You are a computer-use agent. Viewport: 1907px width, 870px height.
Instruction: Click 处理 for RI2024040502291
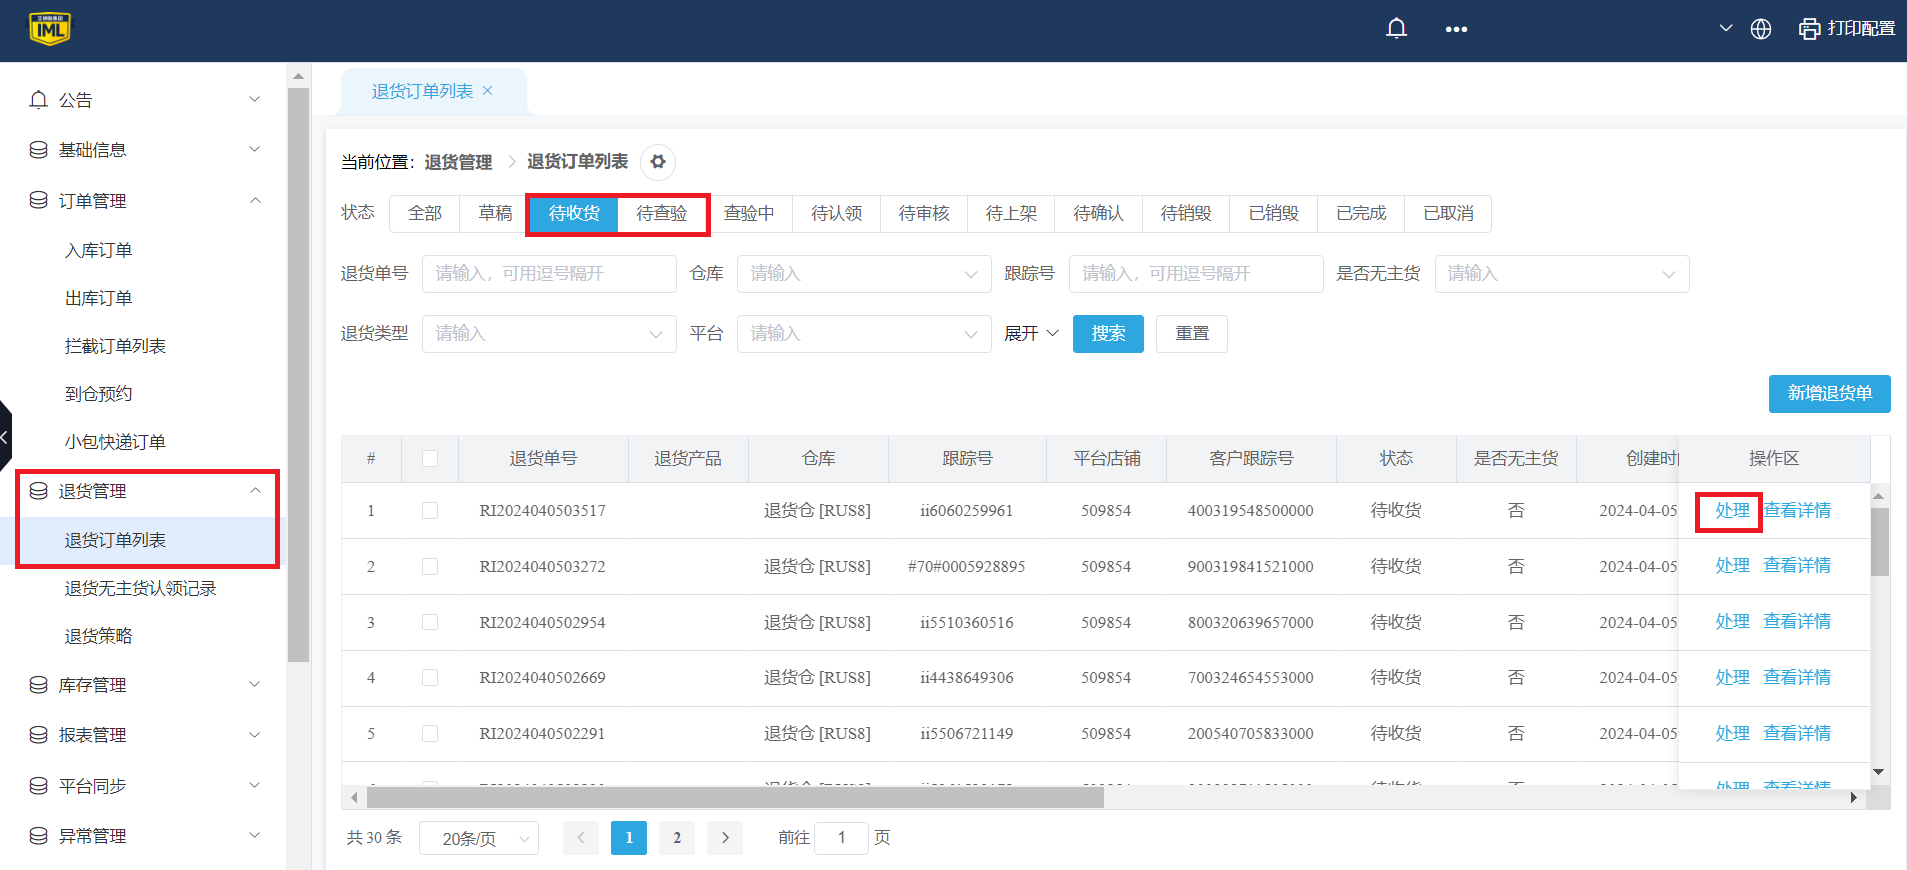pos(1732,734)
